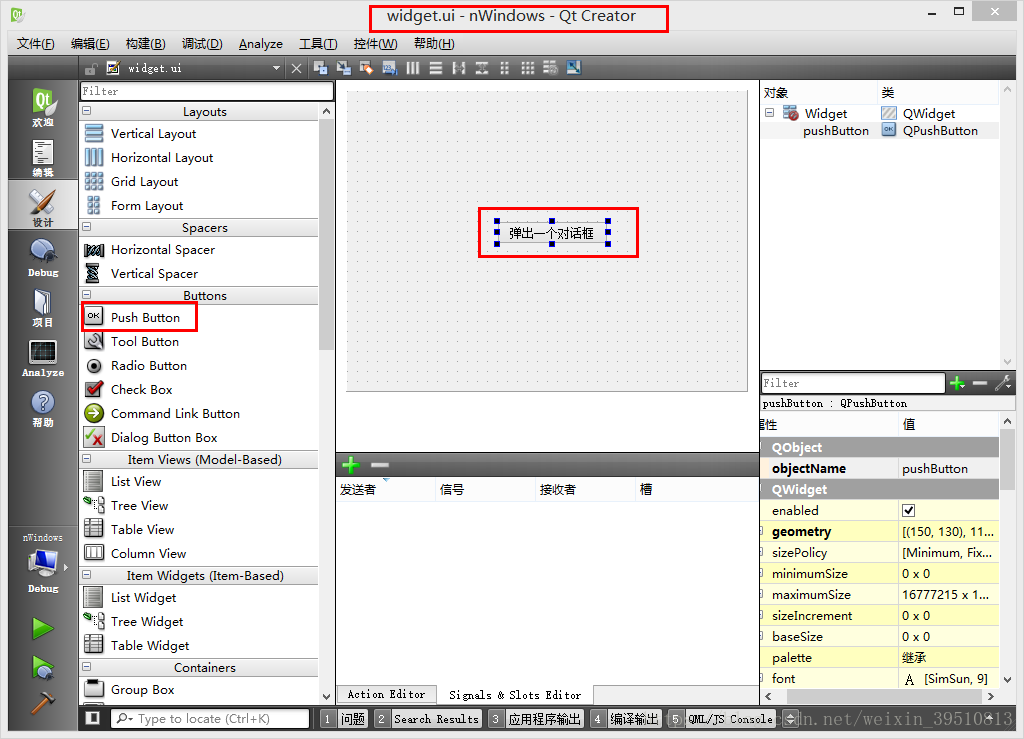
Task: Select the Check Box widget item
Action: [141, 390]
